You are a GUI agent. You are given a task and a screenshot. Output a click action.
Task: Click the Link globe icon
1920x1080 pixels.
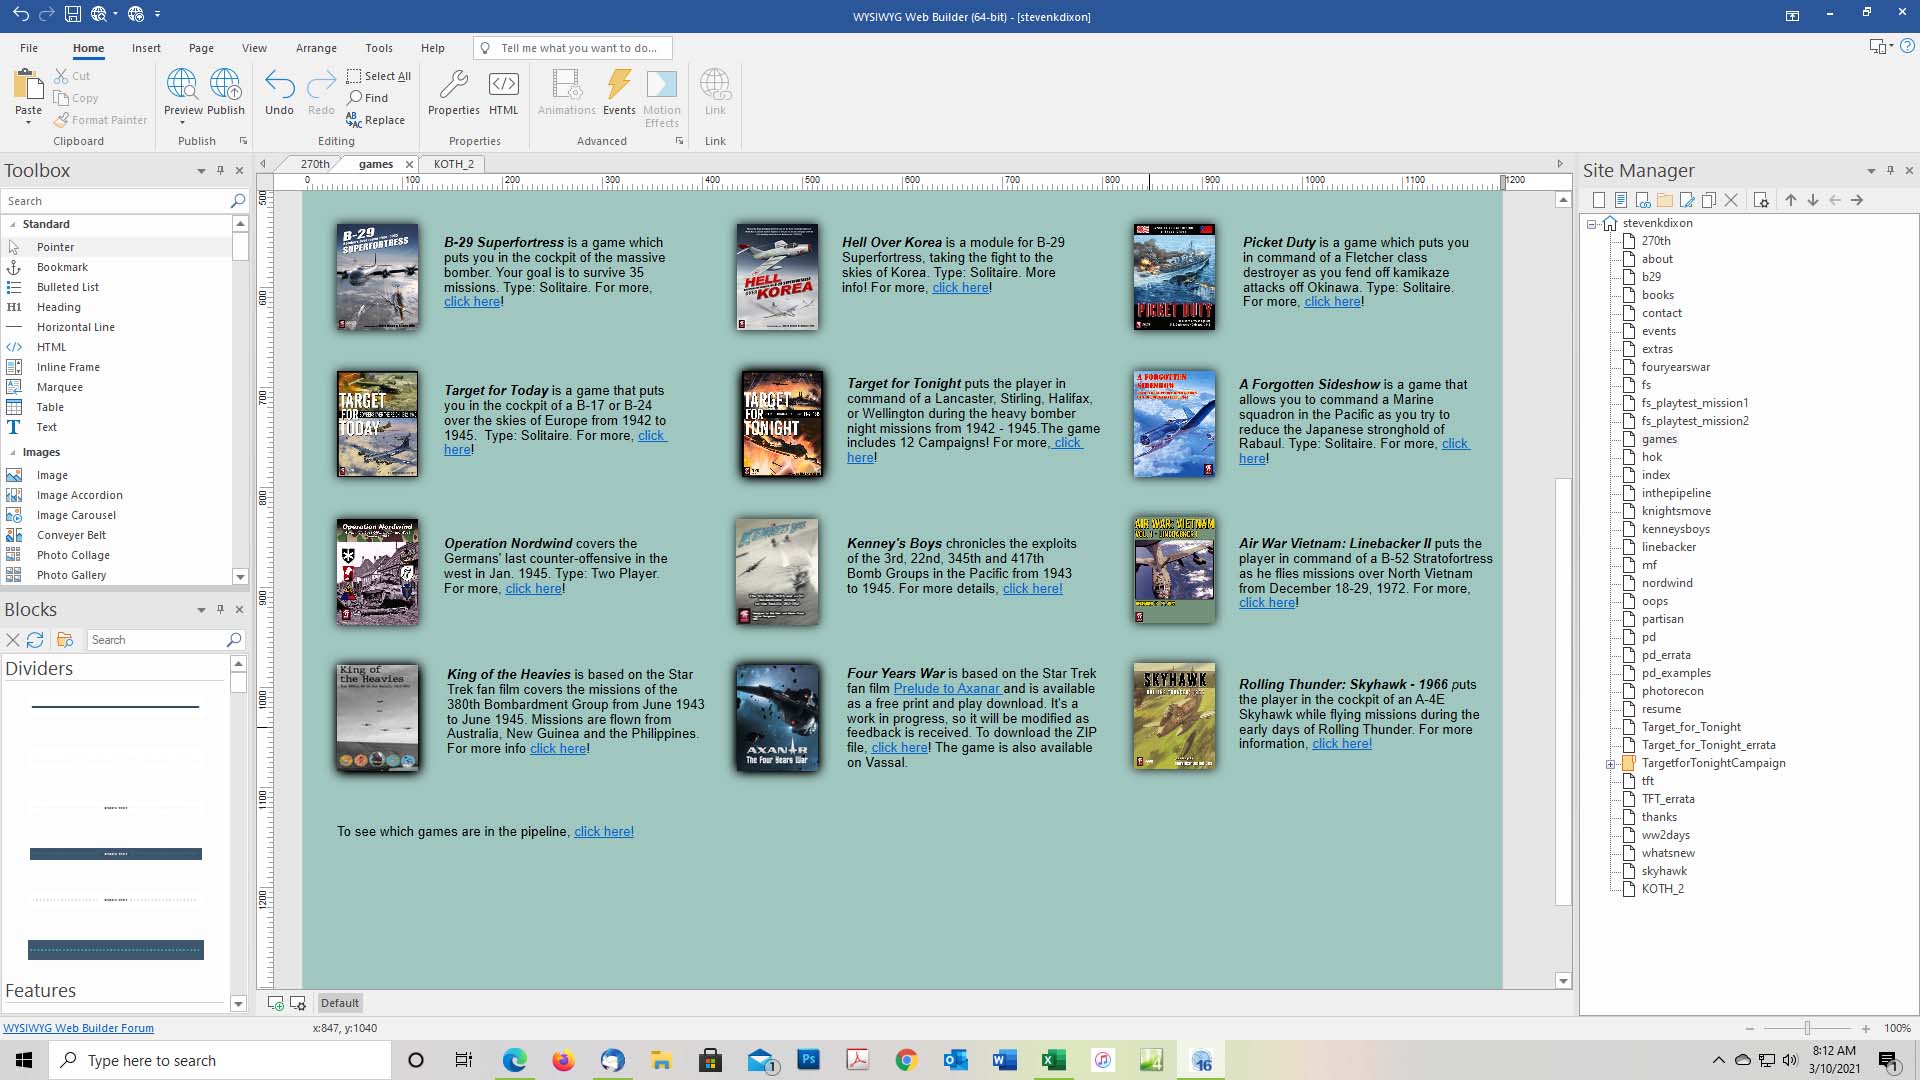tap(715, 84)
